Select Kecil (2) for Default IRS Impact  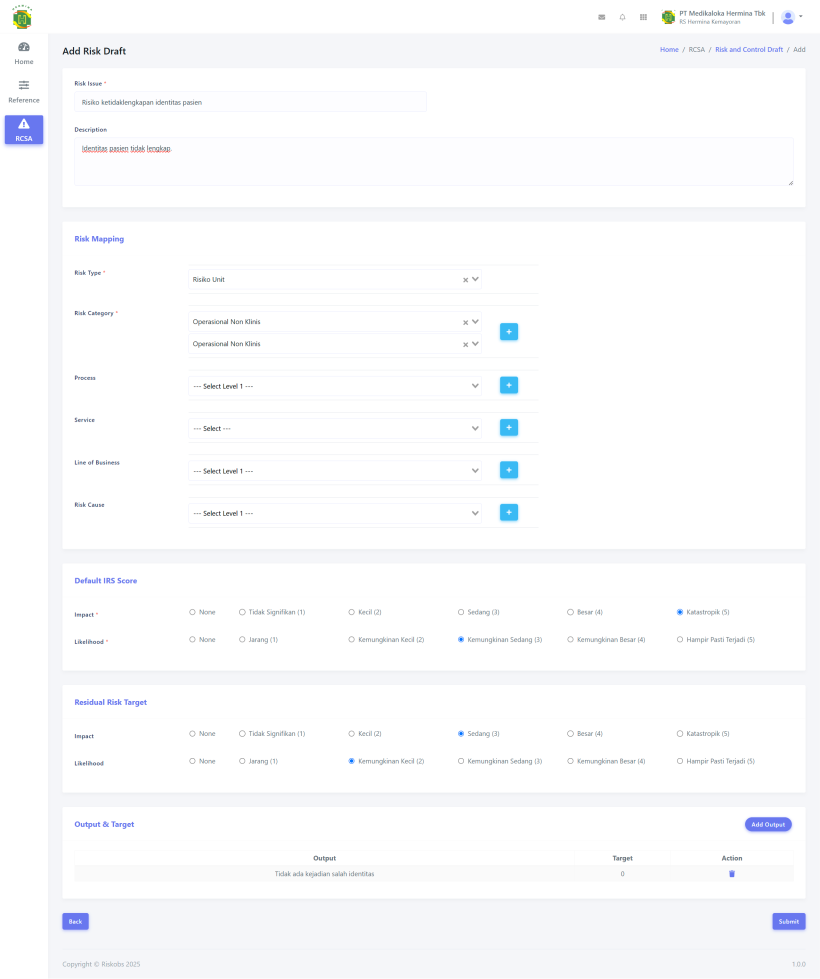pos(352,612)
